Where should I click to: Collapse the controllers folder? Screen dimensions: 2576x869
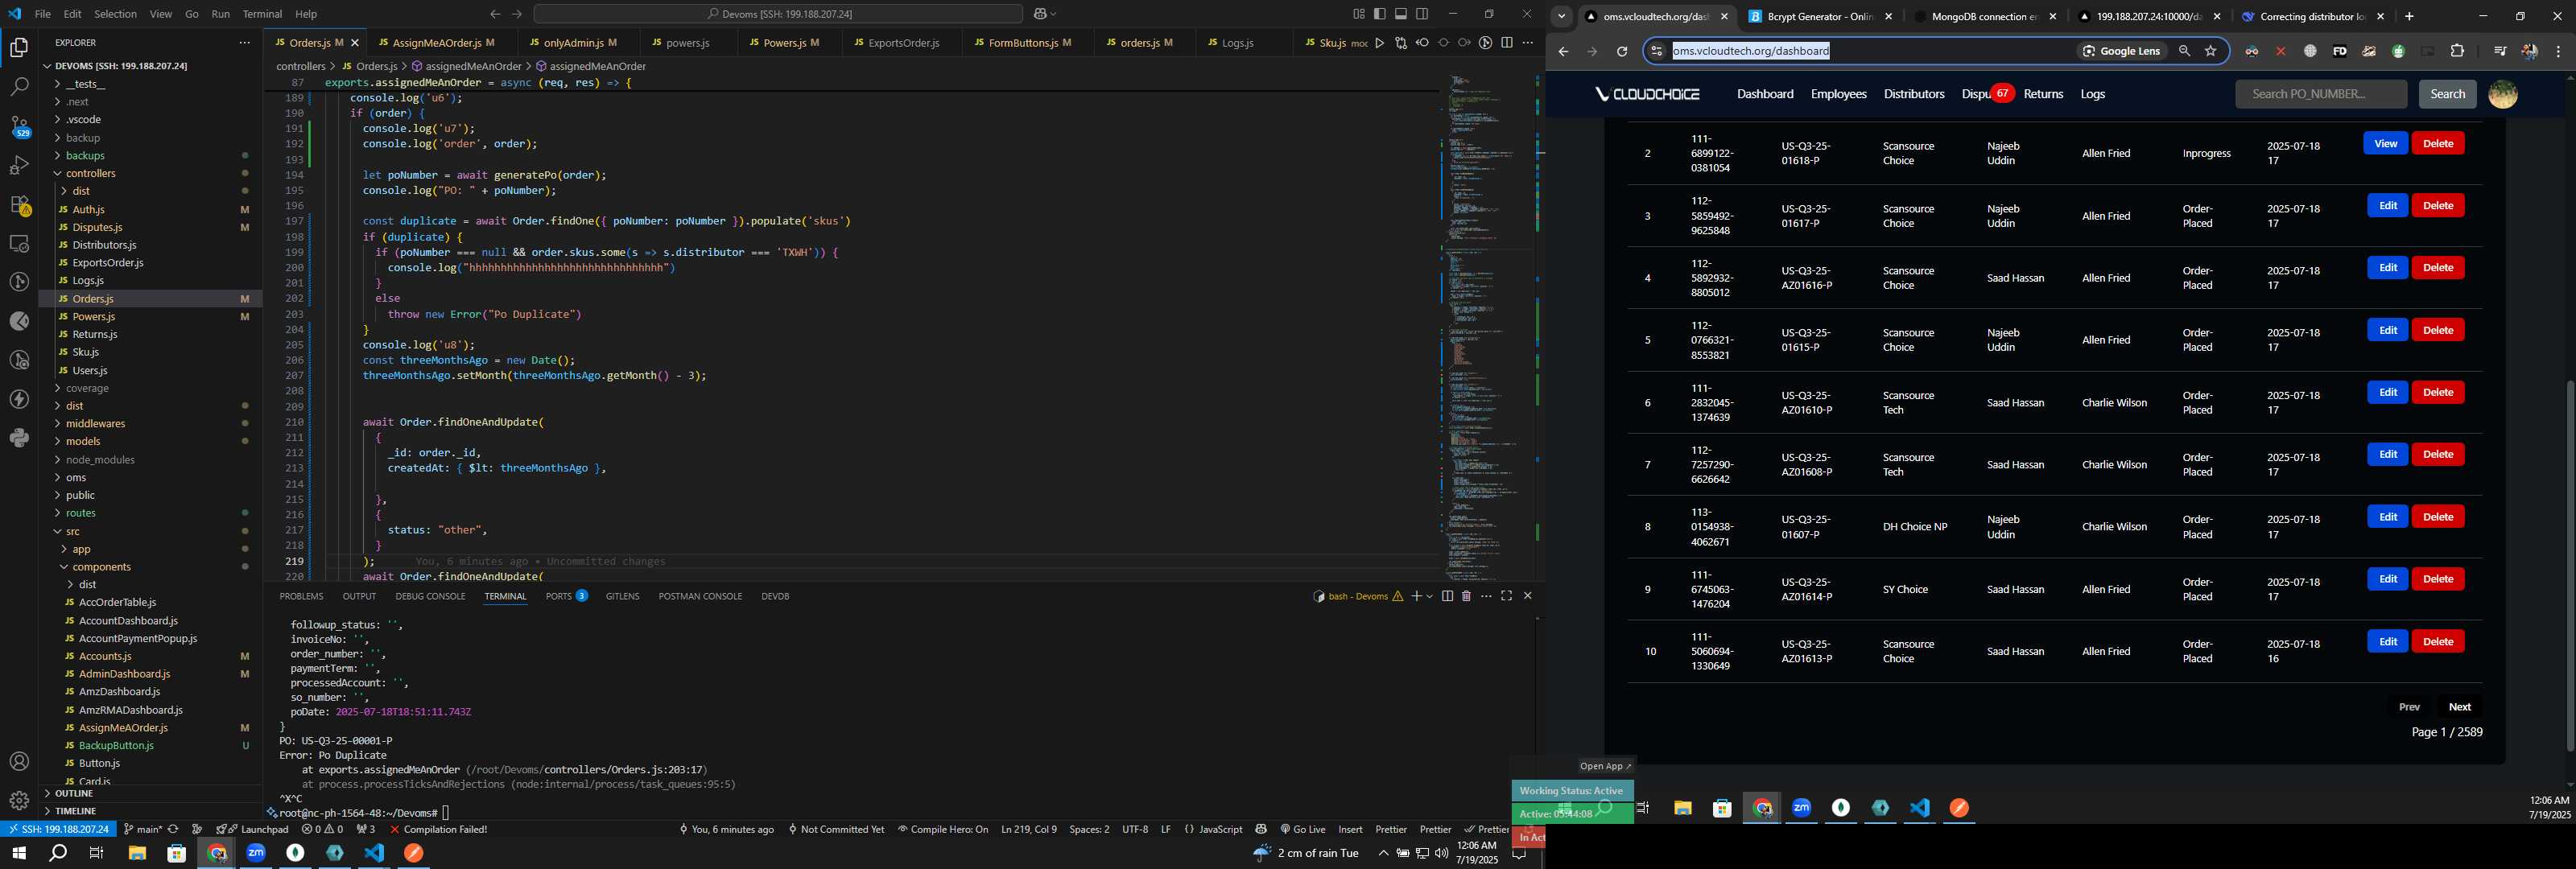tap(90, 173)
